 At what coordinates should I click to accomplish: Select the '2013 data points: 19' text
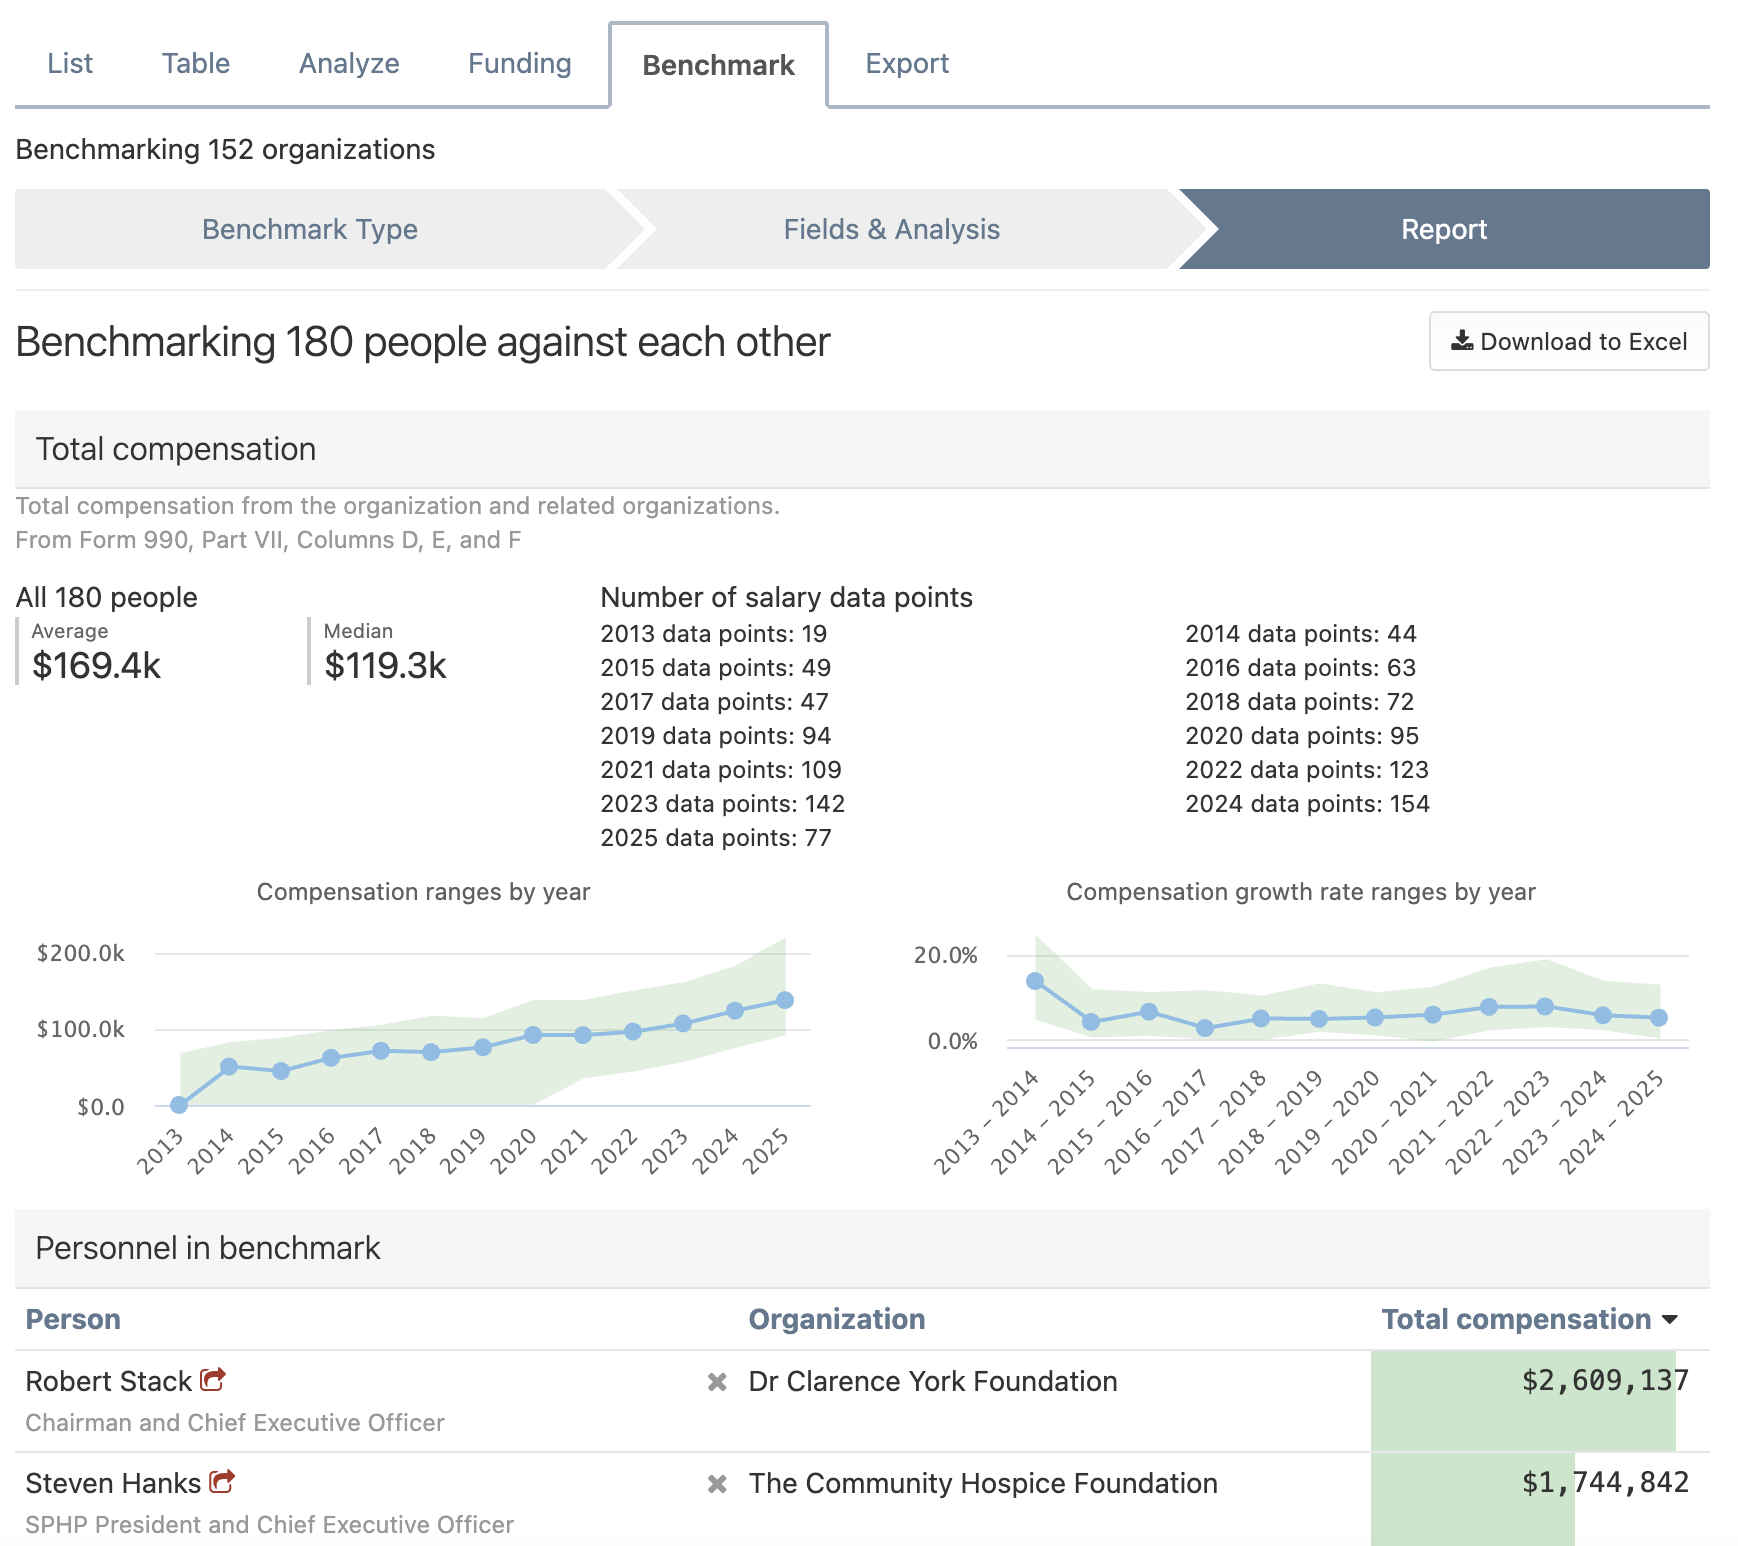(714, 634)
